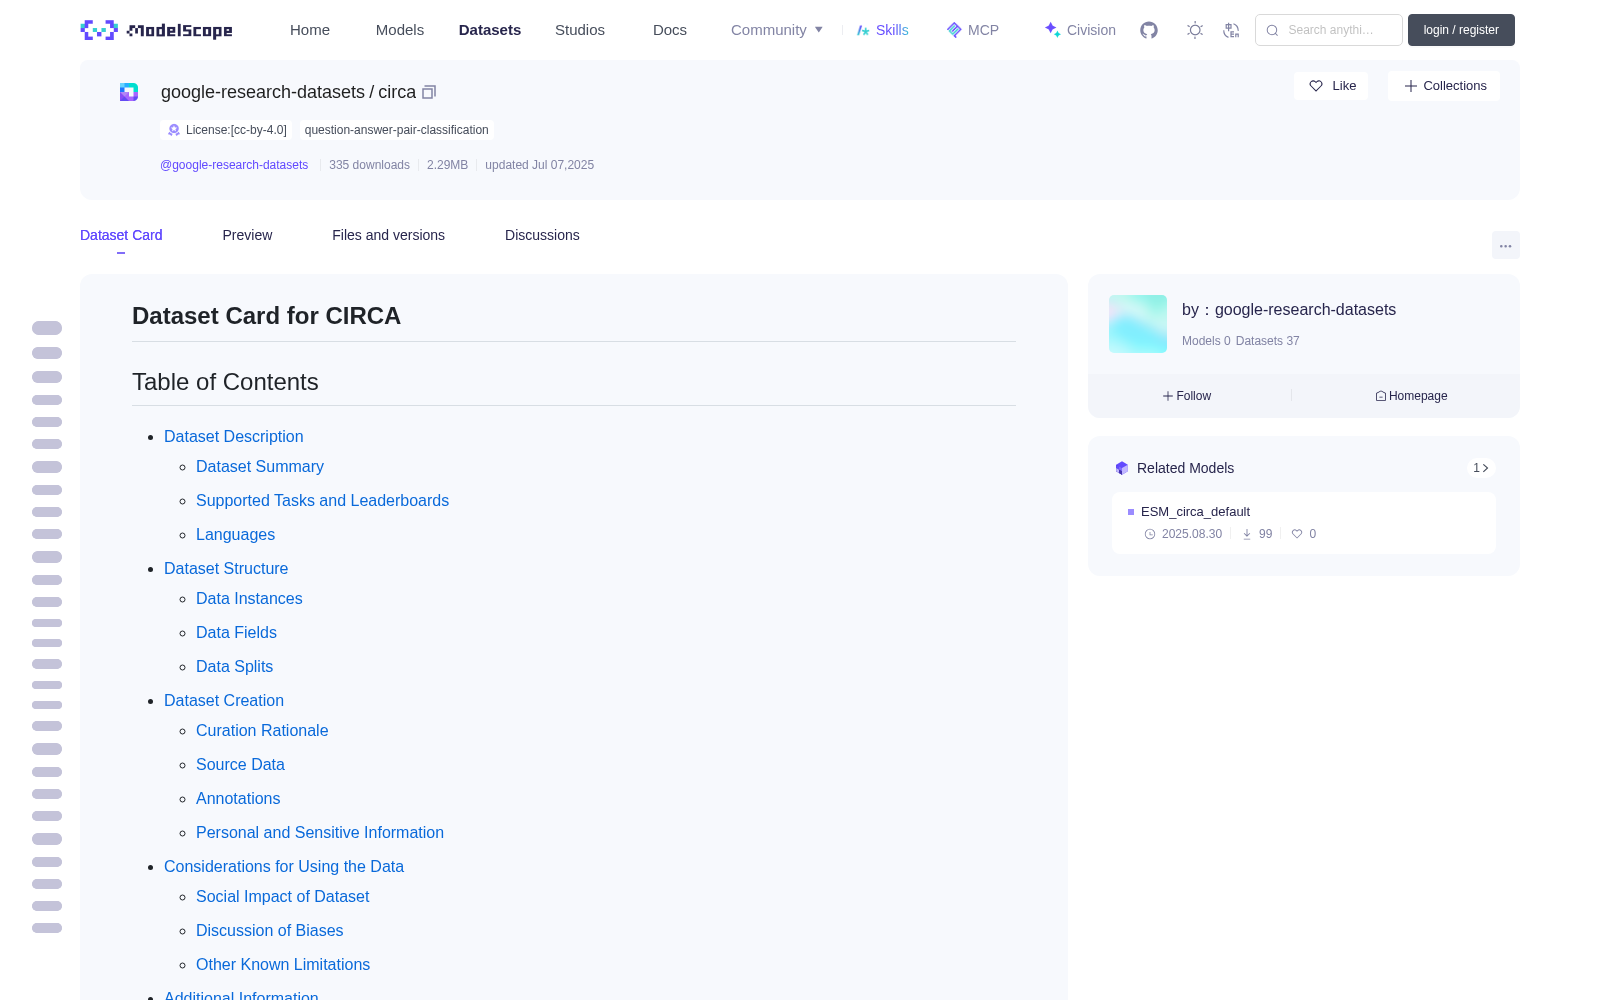Copy dataset name with the copy icon
Viewport: 1600px width, 1000px height.
429,92
